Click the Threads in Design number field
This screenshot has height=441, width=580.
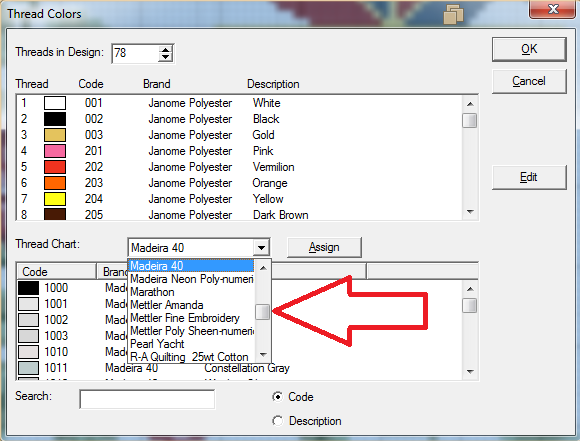[x=135, y=53]
